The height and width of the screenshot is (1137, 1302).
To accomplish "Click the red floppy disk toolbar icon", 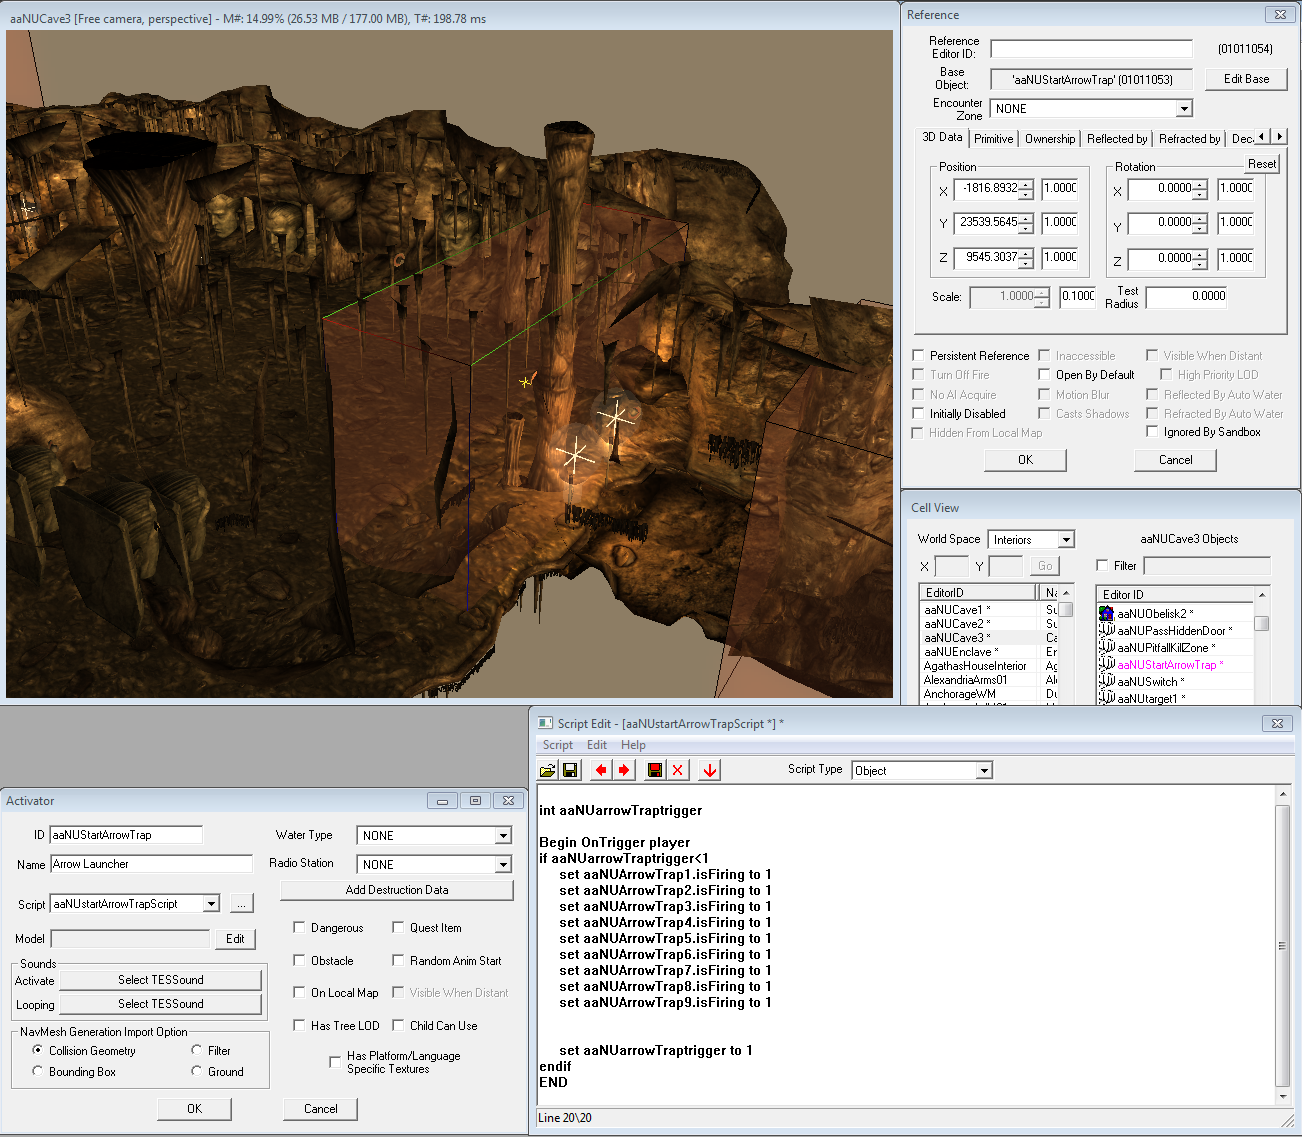I will (655, 770).
